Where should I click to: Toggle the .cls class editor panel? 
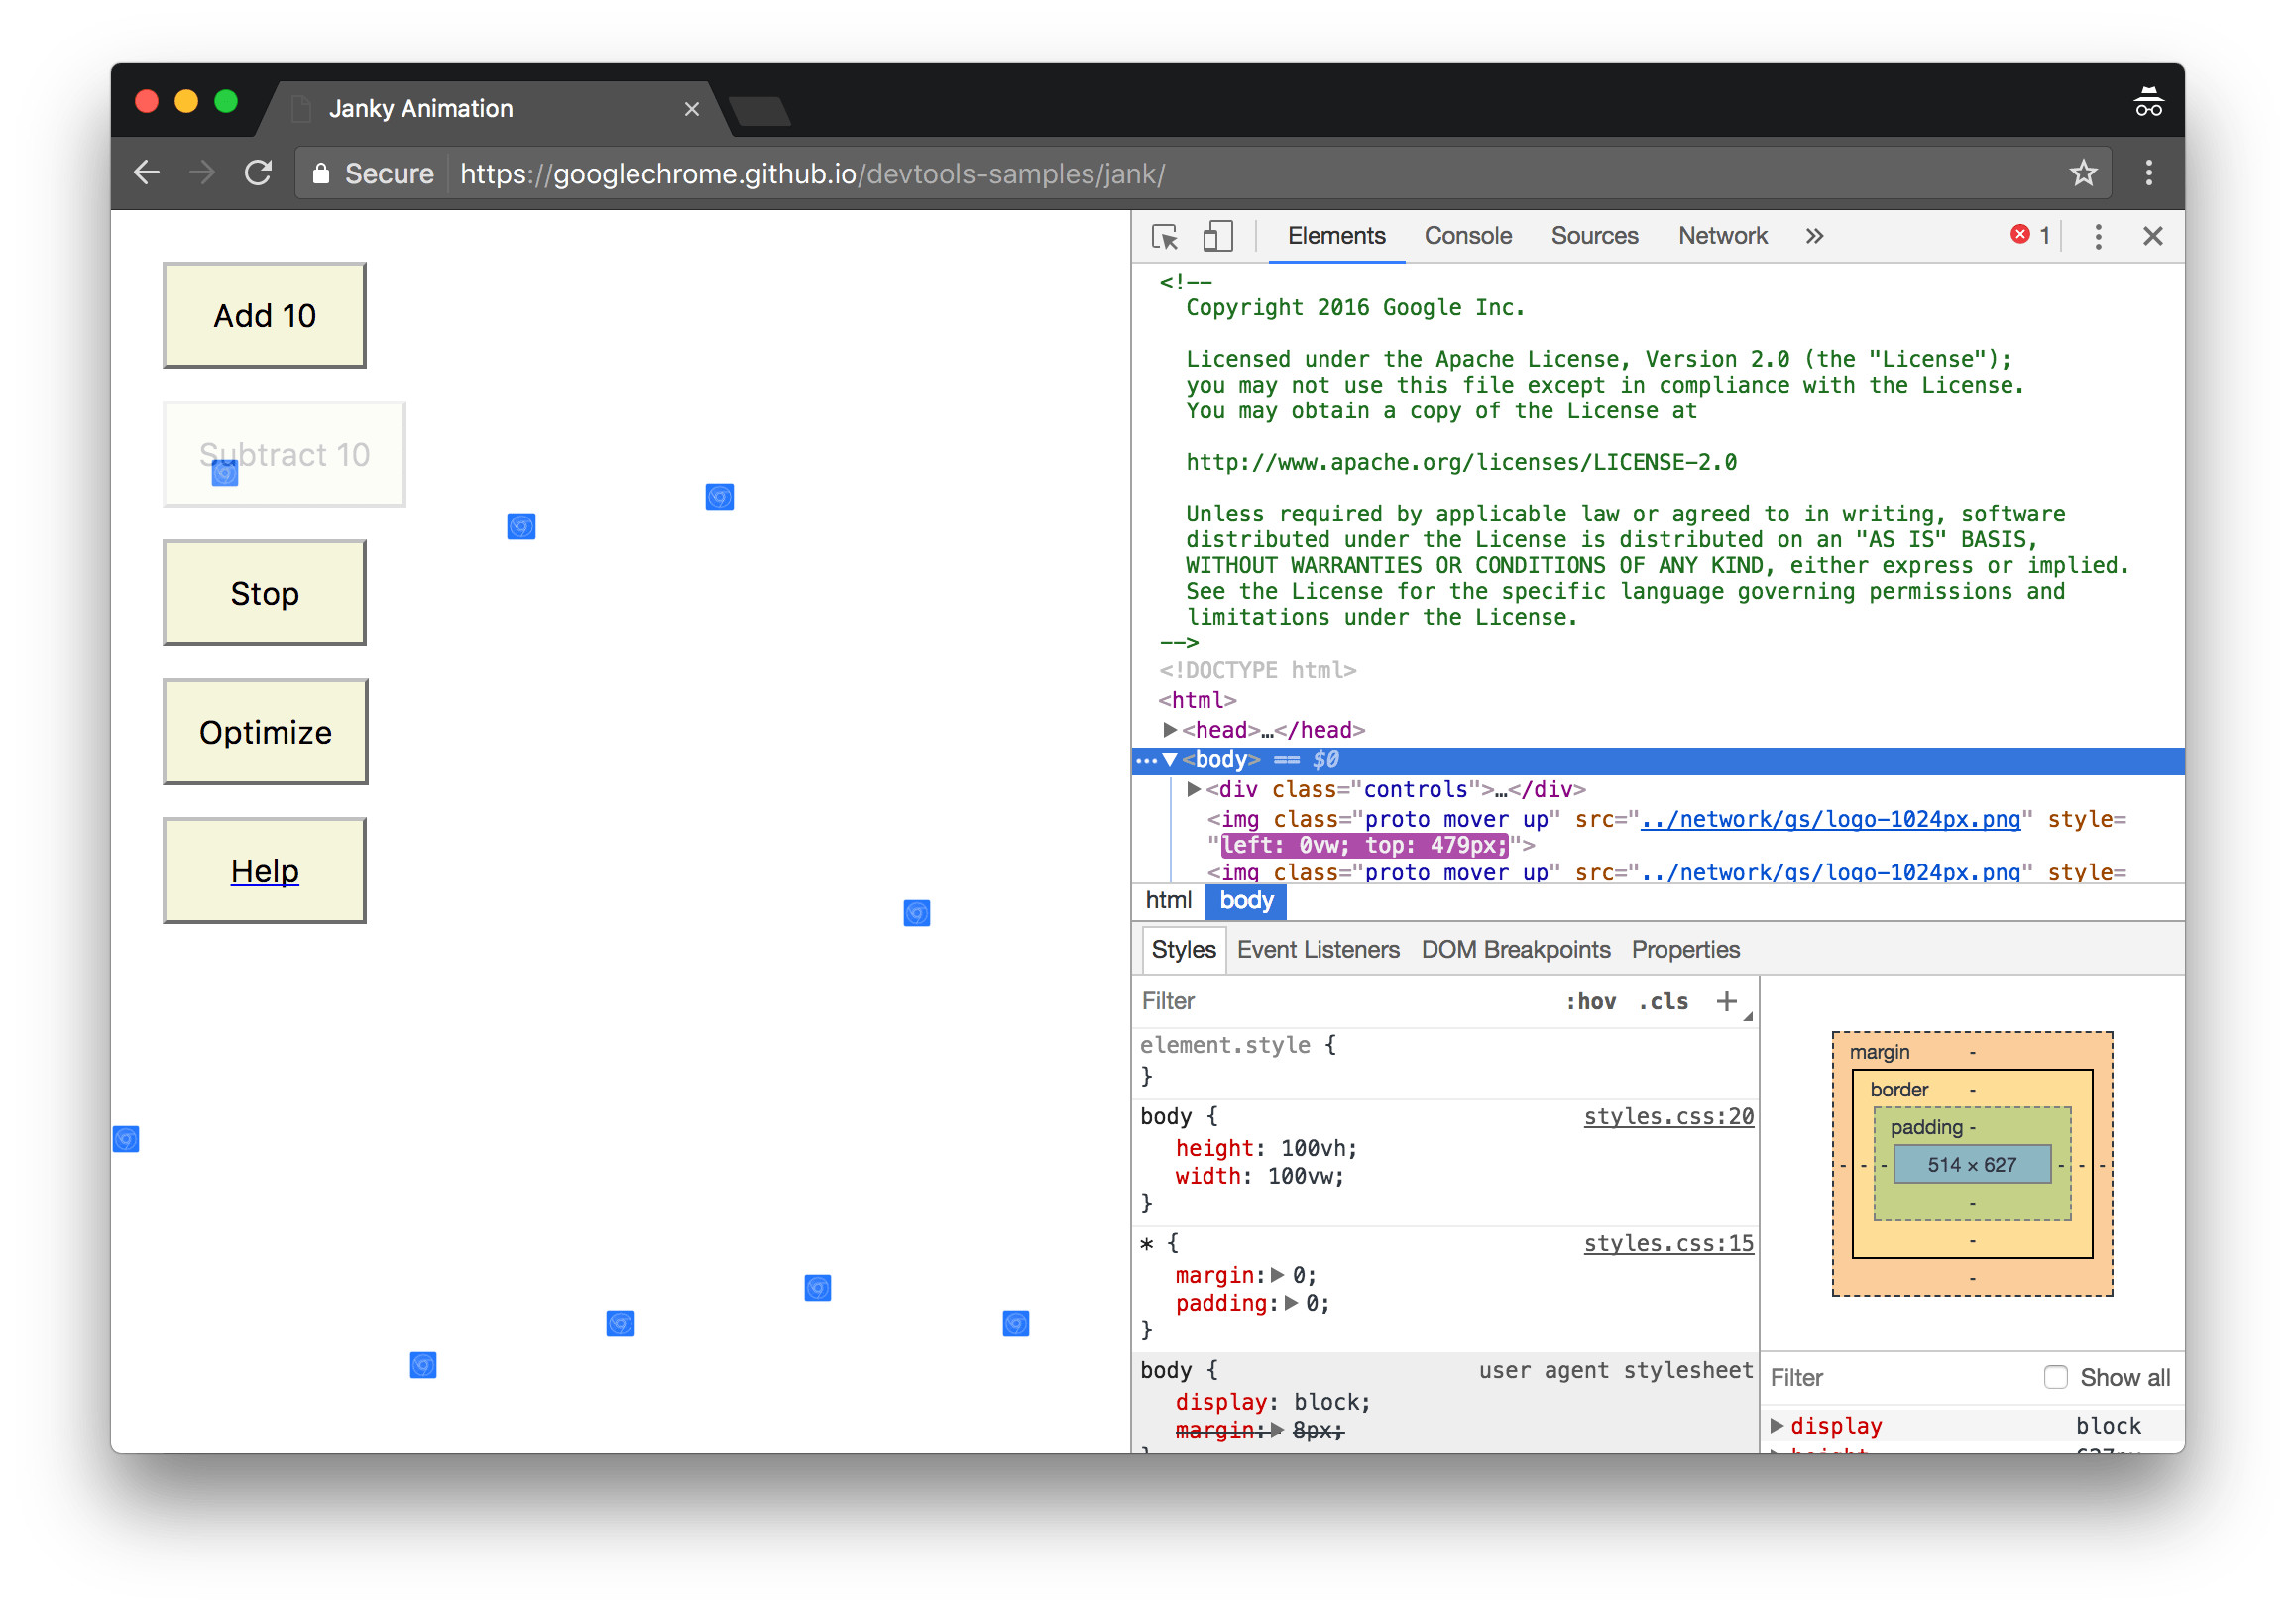pyautogui.click(x=1663, y=1002)
